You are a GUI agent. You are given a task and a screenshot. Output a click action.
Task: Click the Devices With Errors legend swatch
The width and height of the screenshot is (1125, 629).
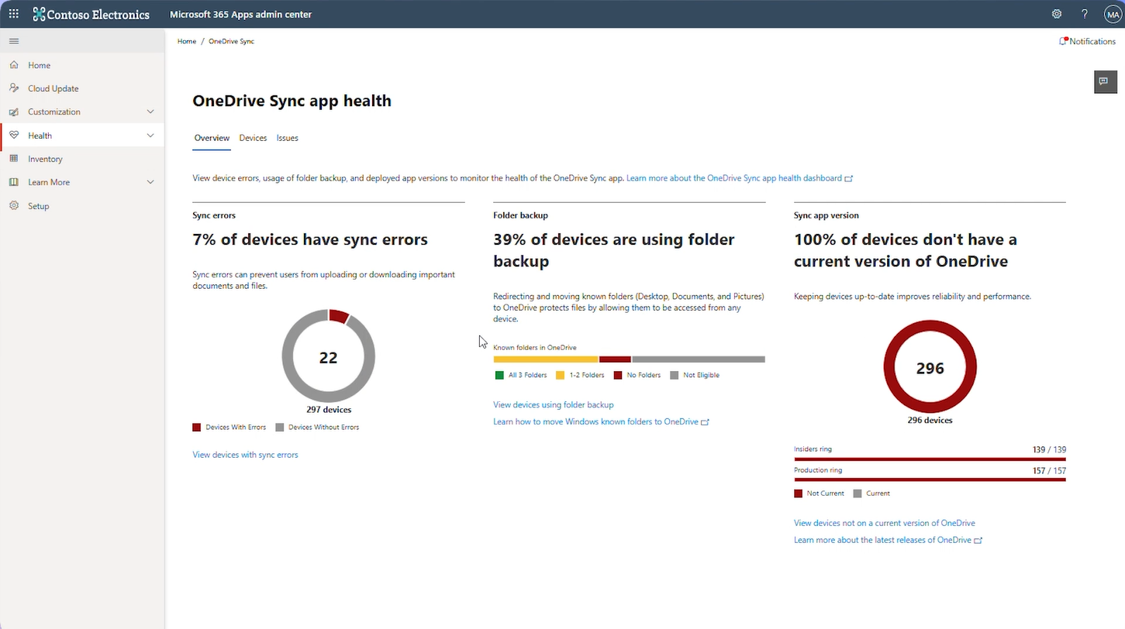[197, 427]
